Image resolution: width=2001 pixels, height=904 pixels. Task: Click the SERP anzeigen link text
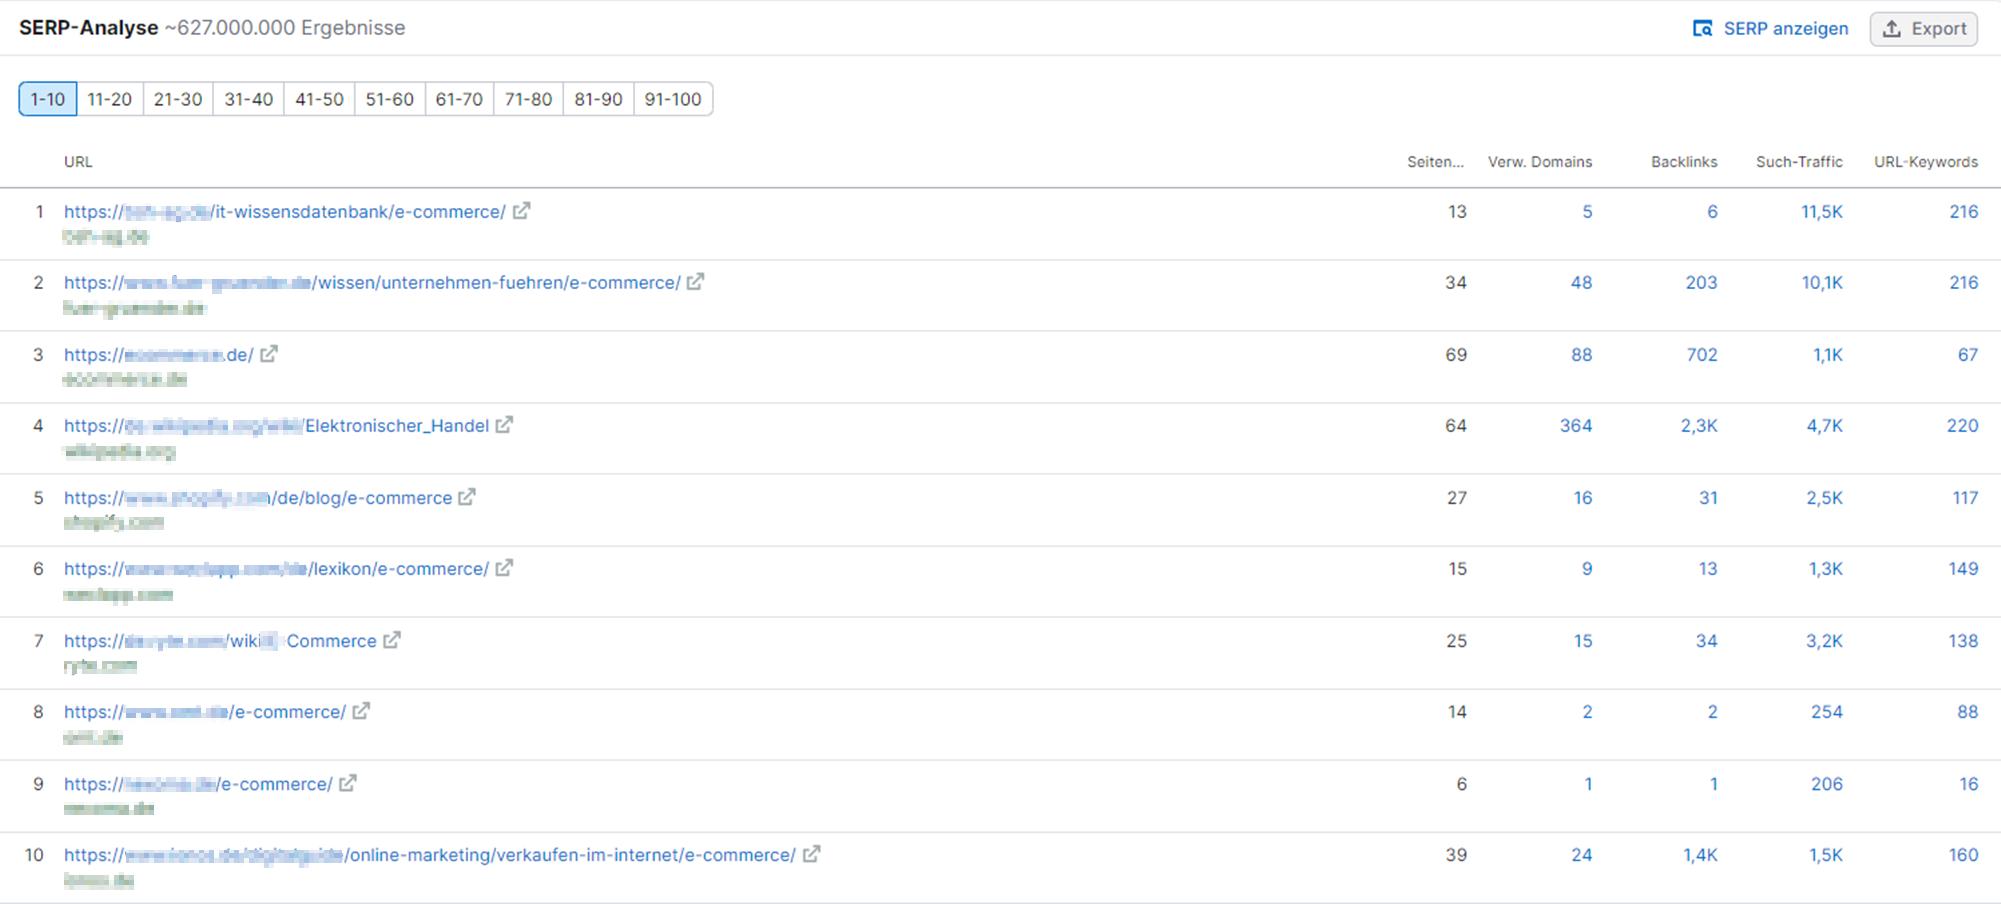(1786, 28)
